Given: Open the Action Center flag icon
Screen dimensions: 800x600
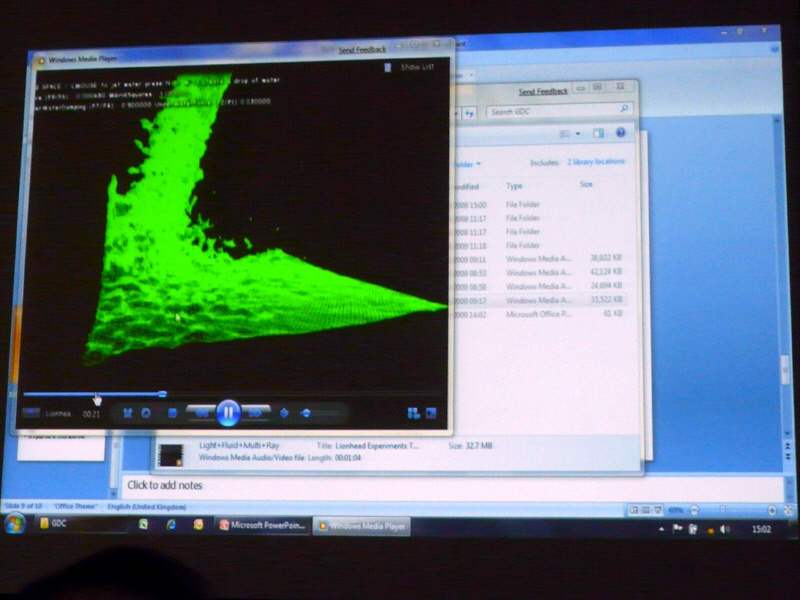Looking at the screenshot, I should pyautogui.click(x=677, y=529).
